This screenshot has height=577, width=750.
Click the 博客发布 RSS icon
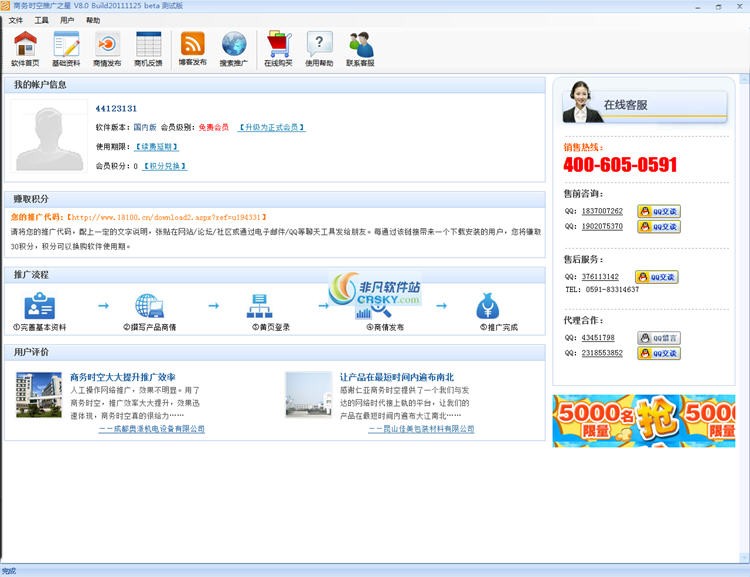pos(193,49)
